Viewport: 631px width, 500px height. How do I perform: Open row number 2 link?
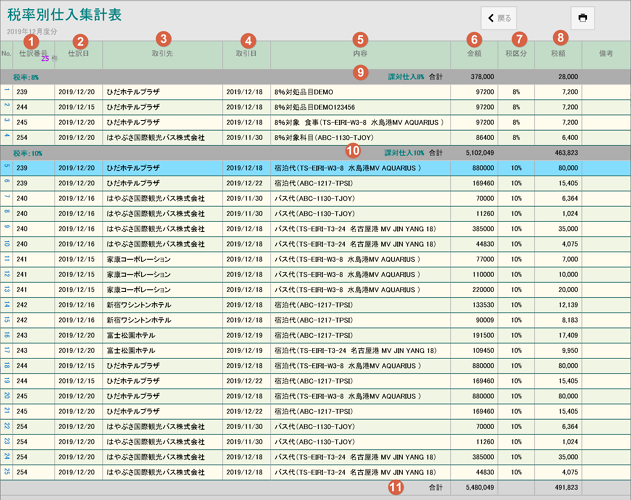click(7, 105)
